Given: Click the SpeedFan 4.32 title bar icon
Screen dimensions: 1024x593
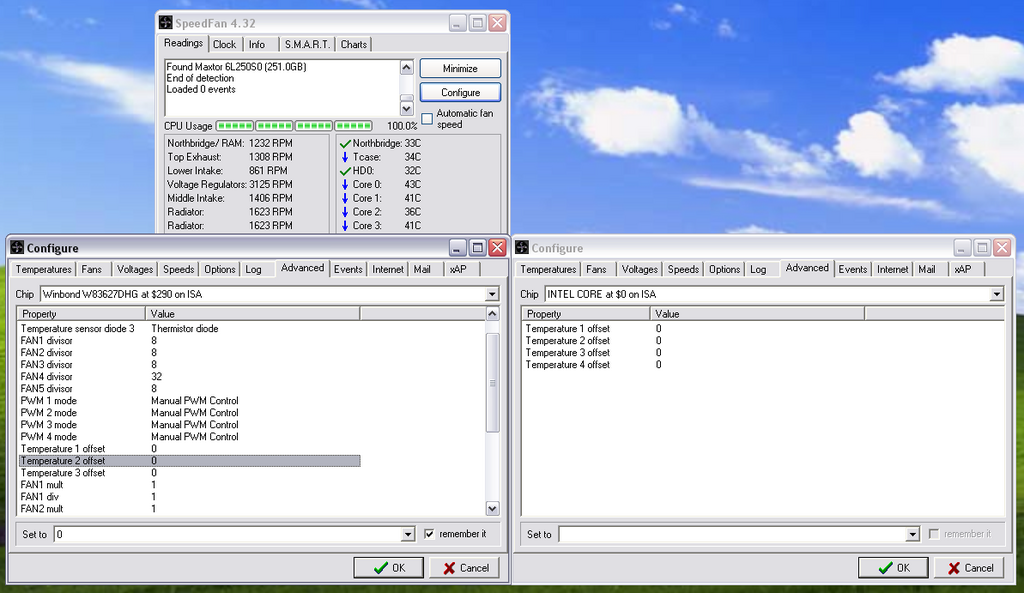Looking at the screenshot, I should (166, 23).
